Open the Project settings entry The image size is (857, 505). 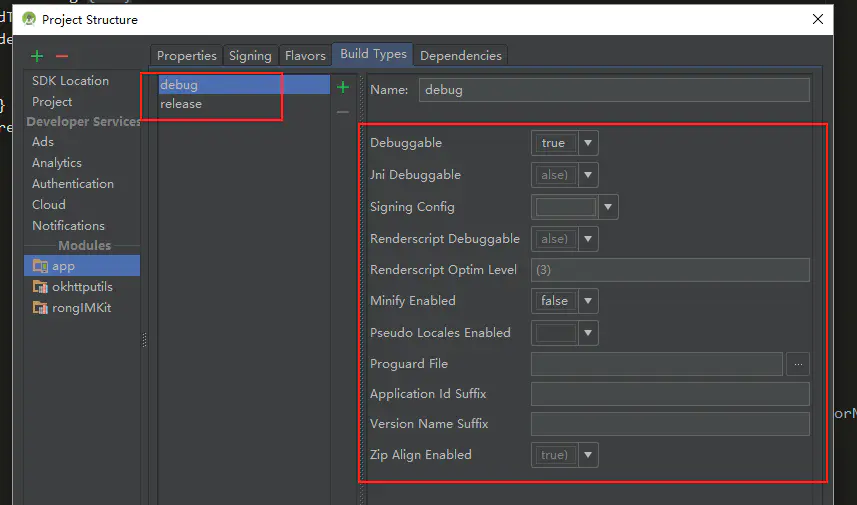52,102
